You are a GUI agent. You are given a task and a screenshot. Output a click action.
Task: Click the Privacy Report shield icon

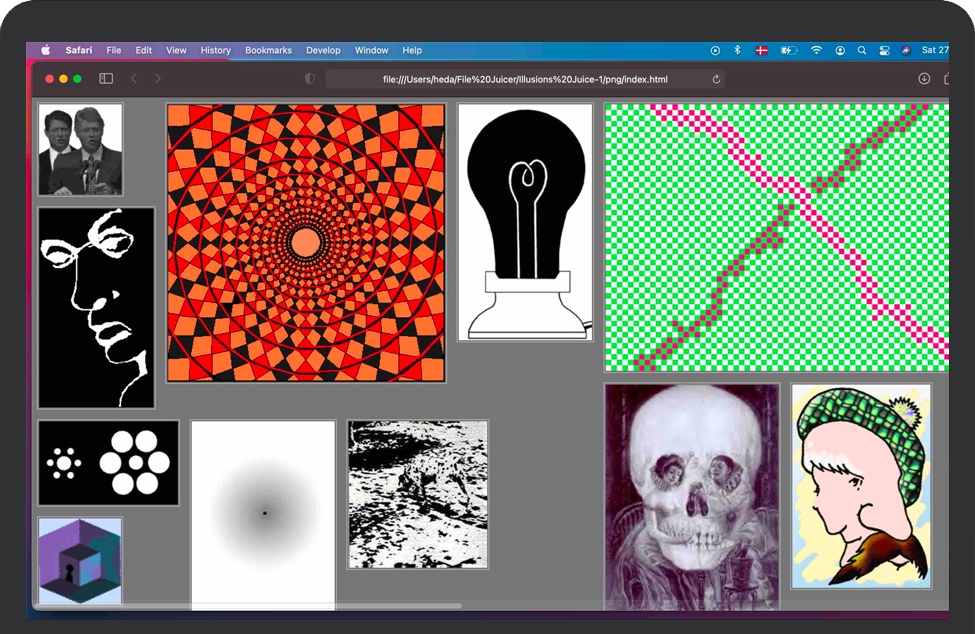[310, 79]
